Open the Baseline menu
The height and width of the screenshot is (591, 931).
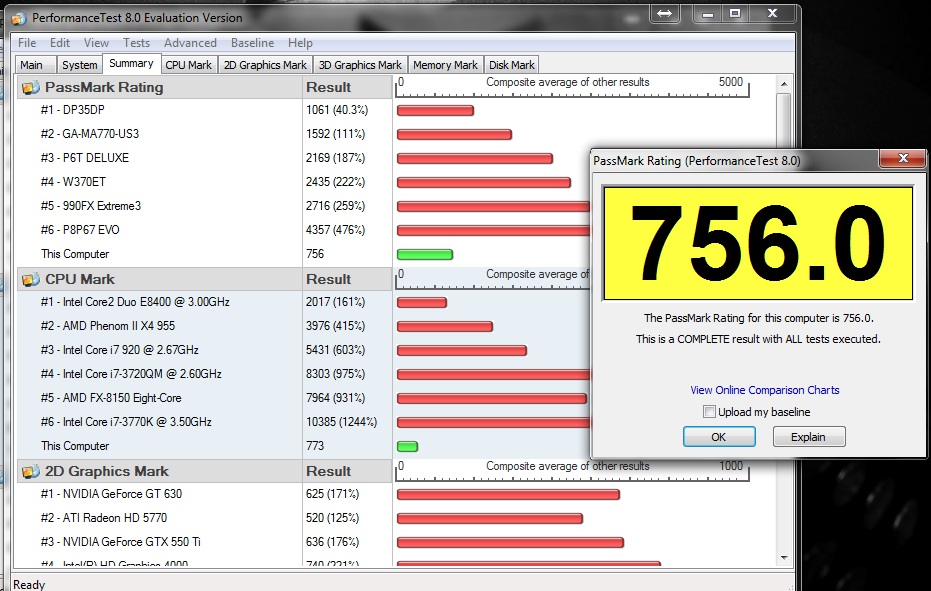(252, 43)
